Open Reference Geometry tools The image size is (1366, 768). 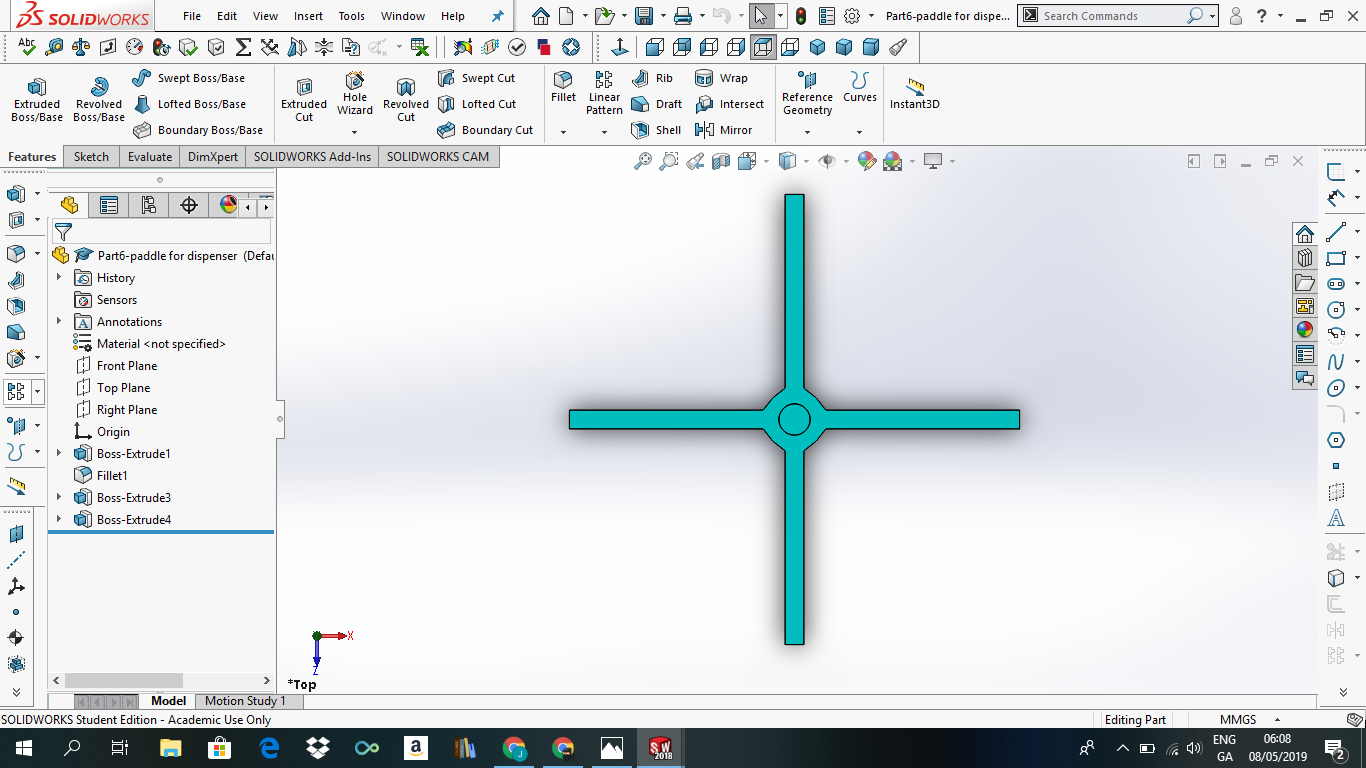[807, 93]
